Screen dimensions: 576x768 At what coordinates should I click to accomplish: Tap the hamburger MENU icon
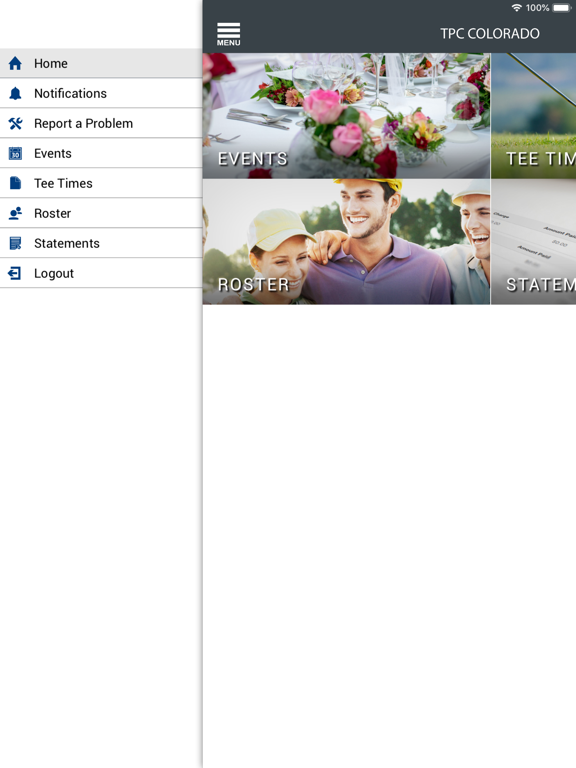click(228, 34)
